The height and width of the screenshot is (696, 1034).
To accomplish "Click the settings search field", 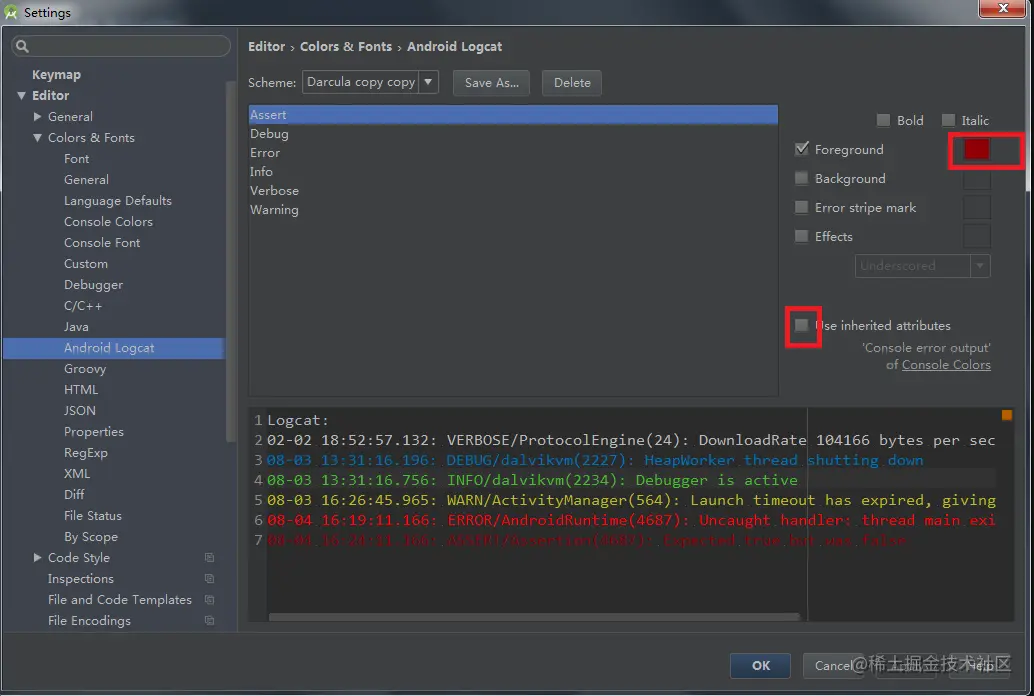I will click(121, 46).
